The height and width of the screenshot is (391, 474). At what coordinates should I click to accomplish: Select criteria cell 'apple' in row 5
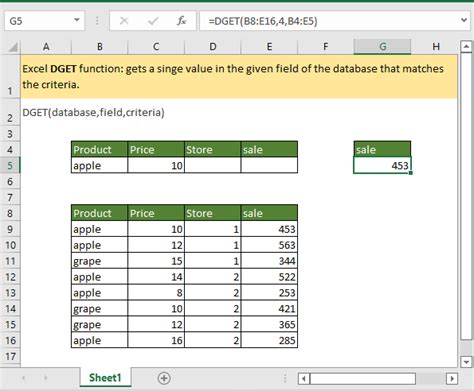tap(99, 165)
